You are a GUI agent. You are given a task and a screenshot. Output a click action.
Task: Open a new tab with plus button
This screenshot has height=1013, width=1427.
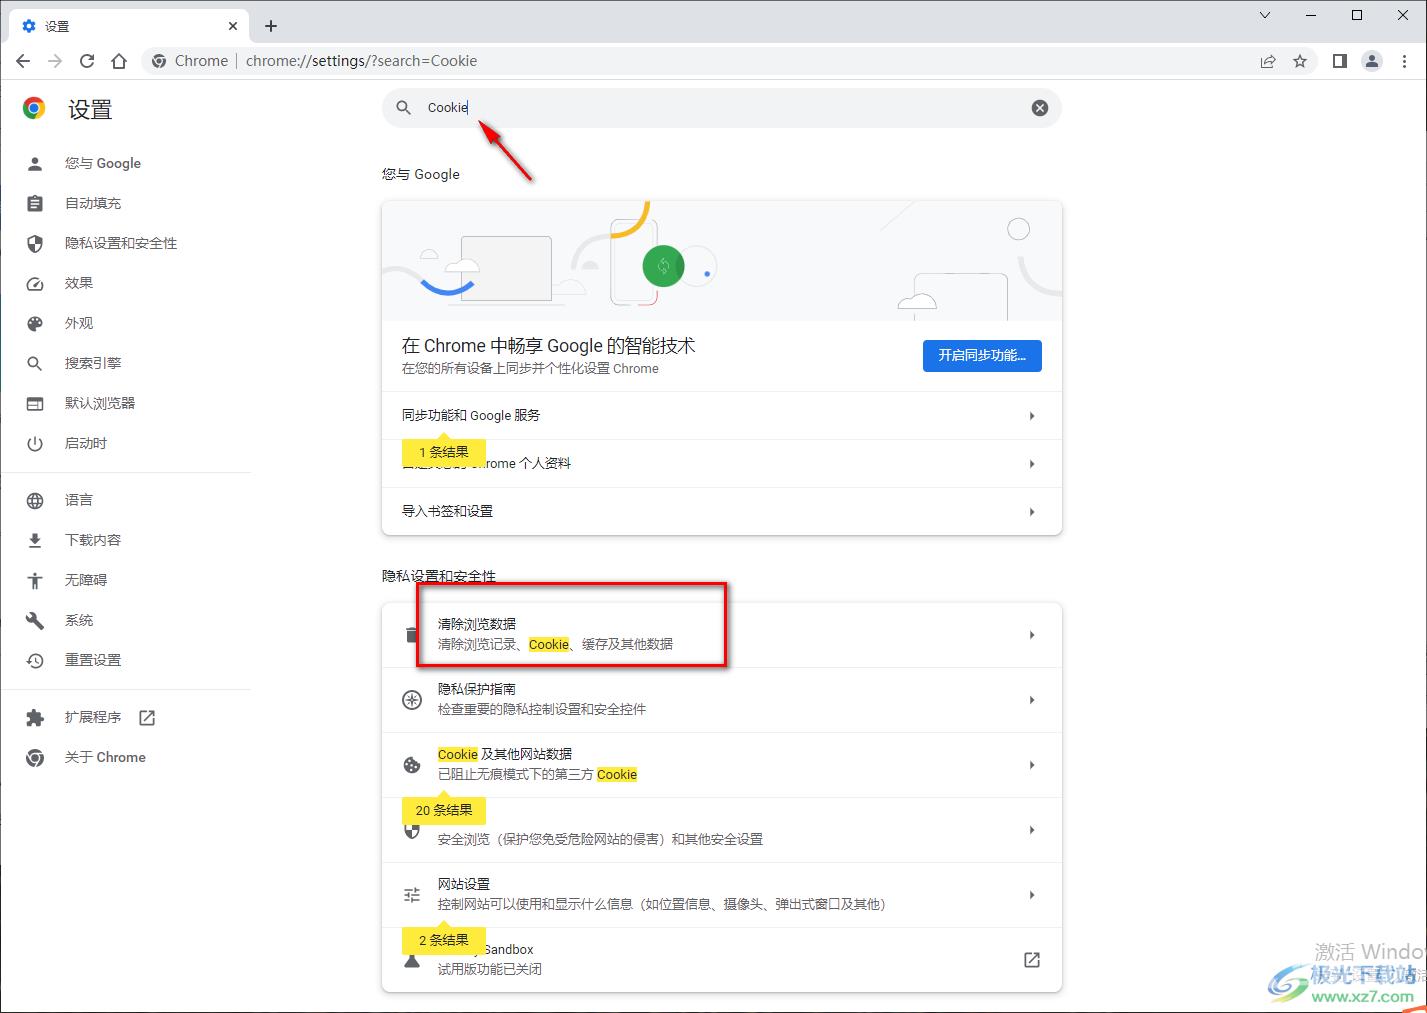pos(271,26)
